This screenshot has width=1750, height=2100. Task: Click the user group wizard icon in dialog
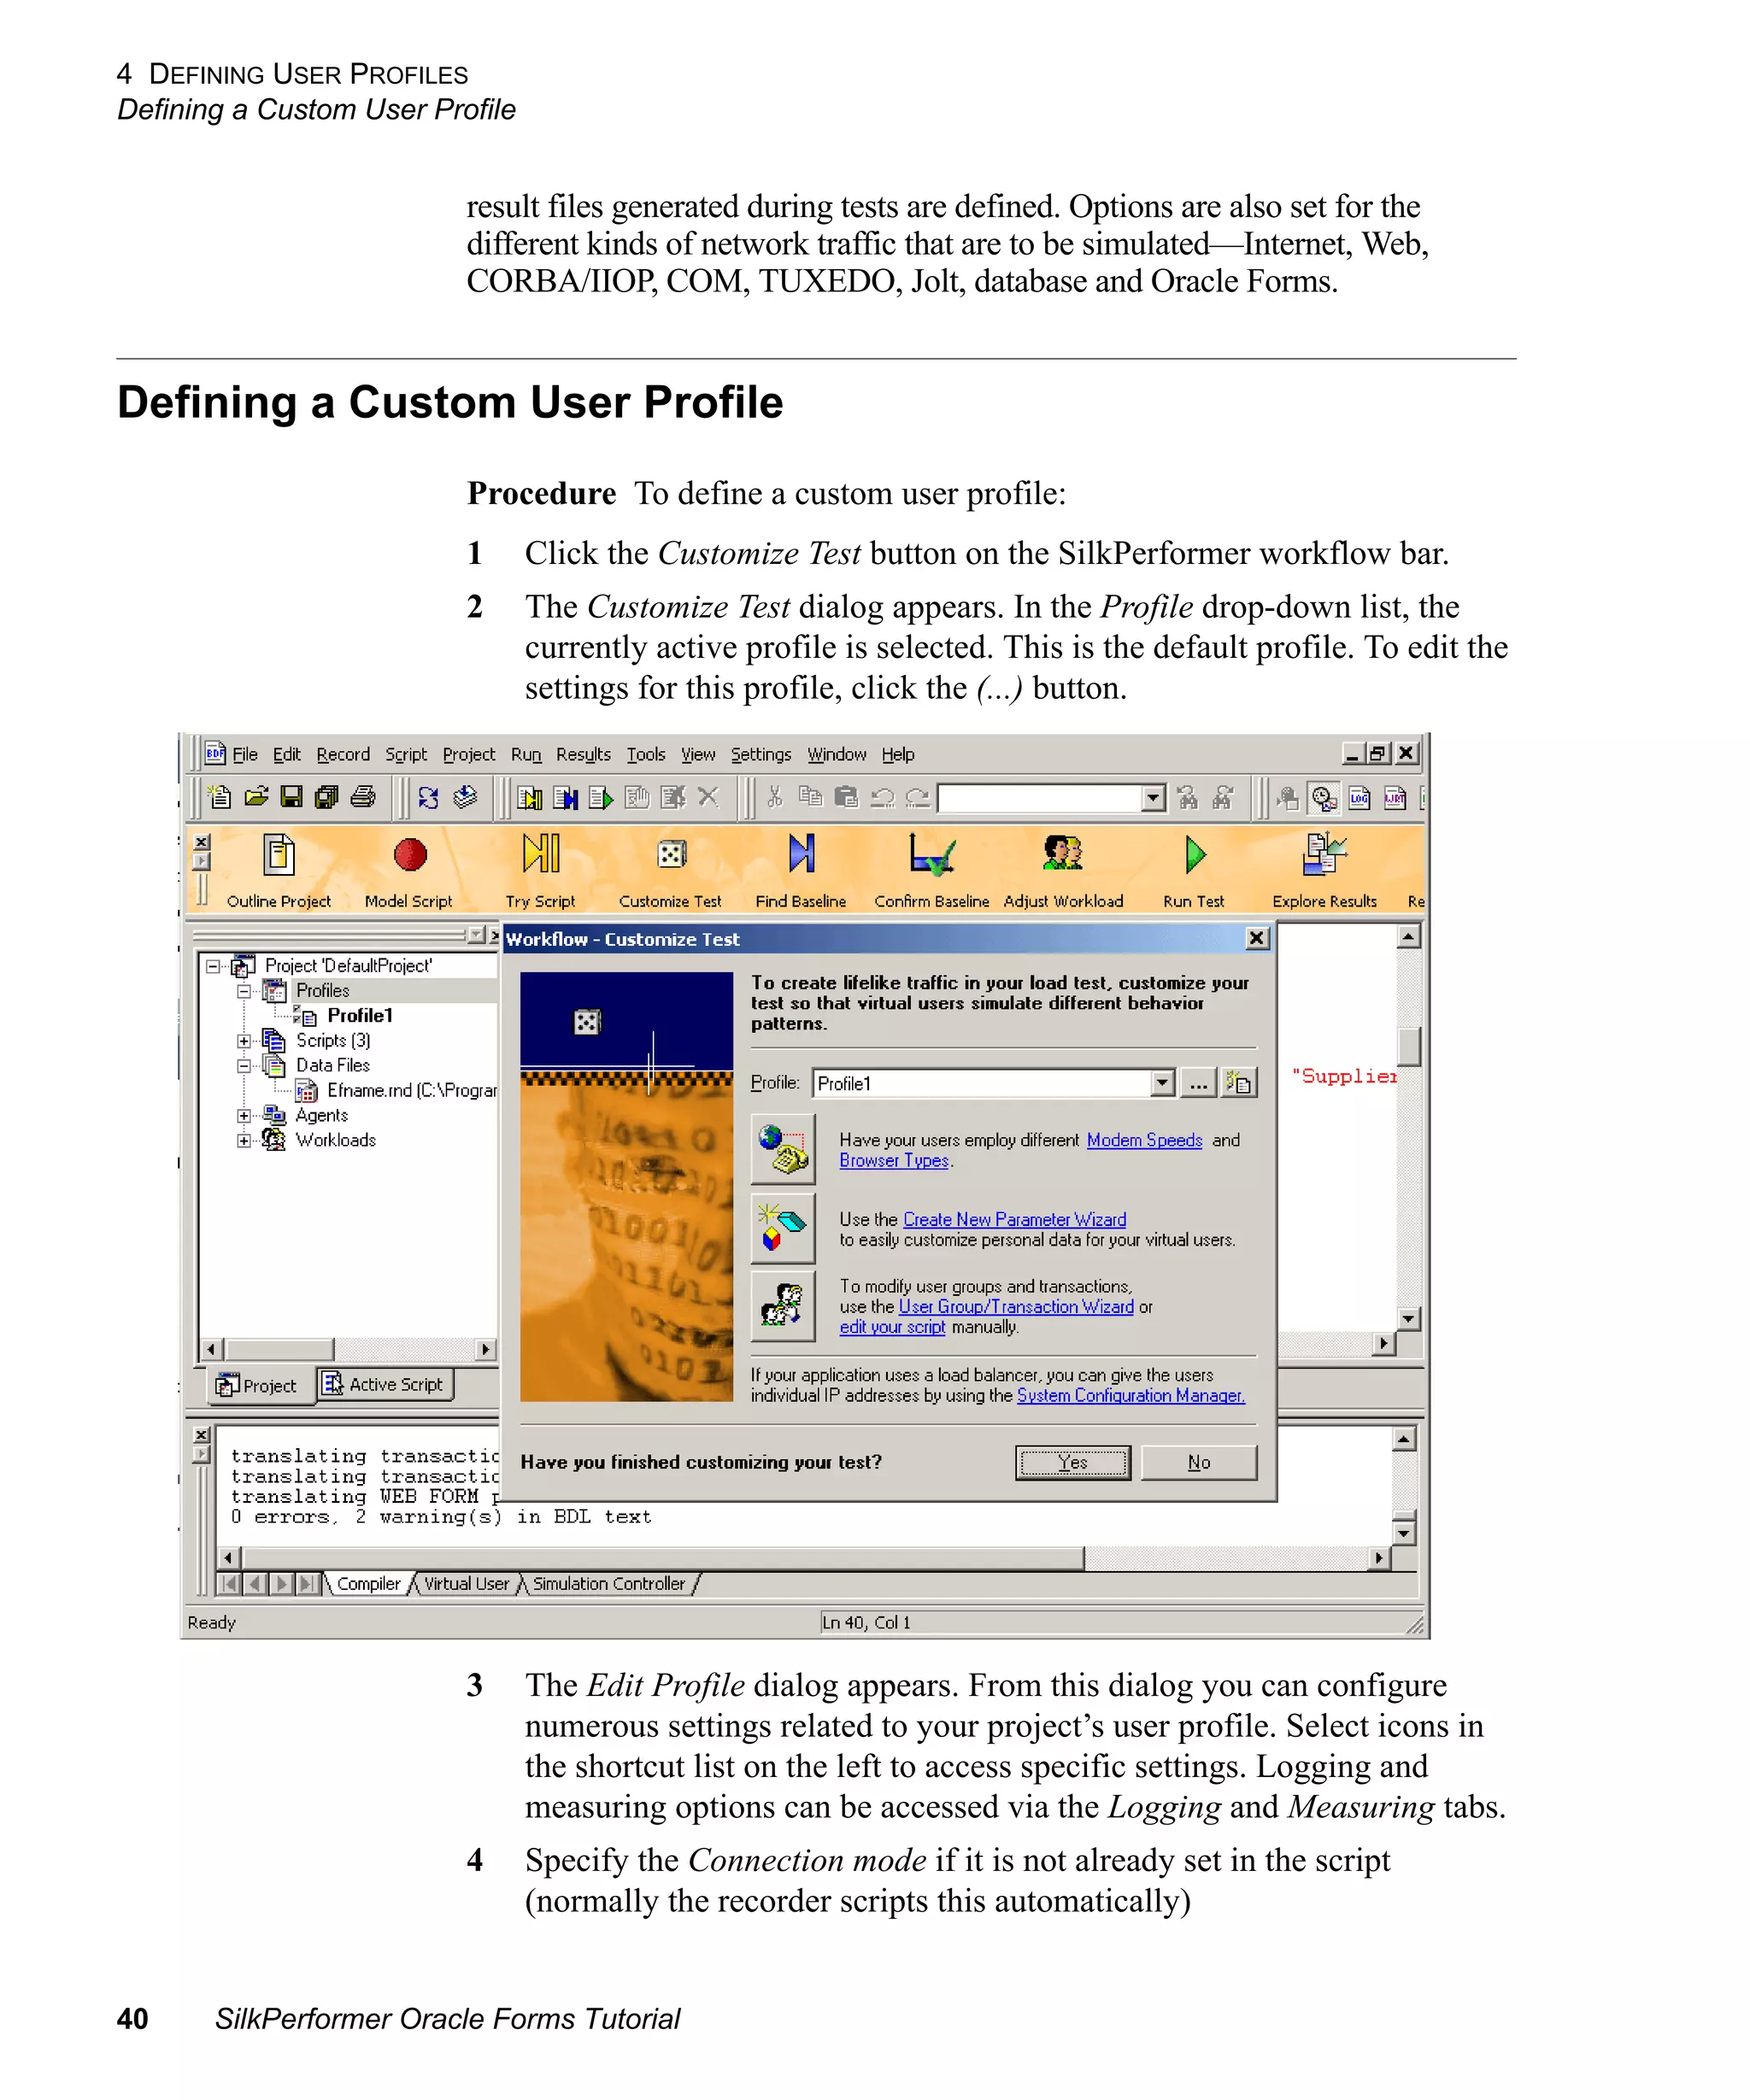click(x=783, y=1306)
